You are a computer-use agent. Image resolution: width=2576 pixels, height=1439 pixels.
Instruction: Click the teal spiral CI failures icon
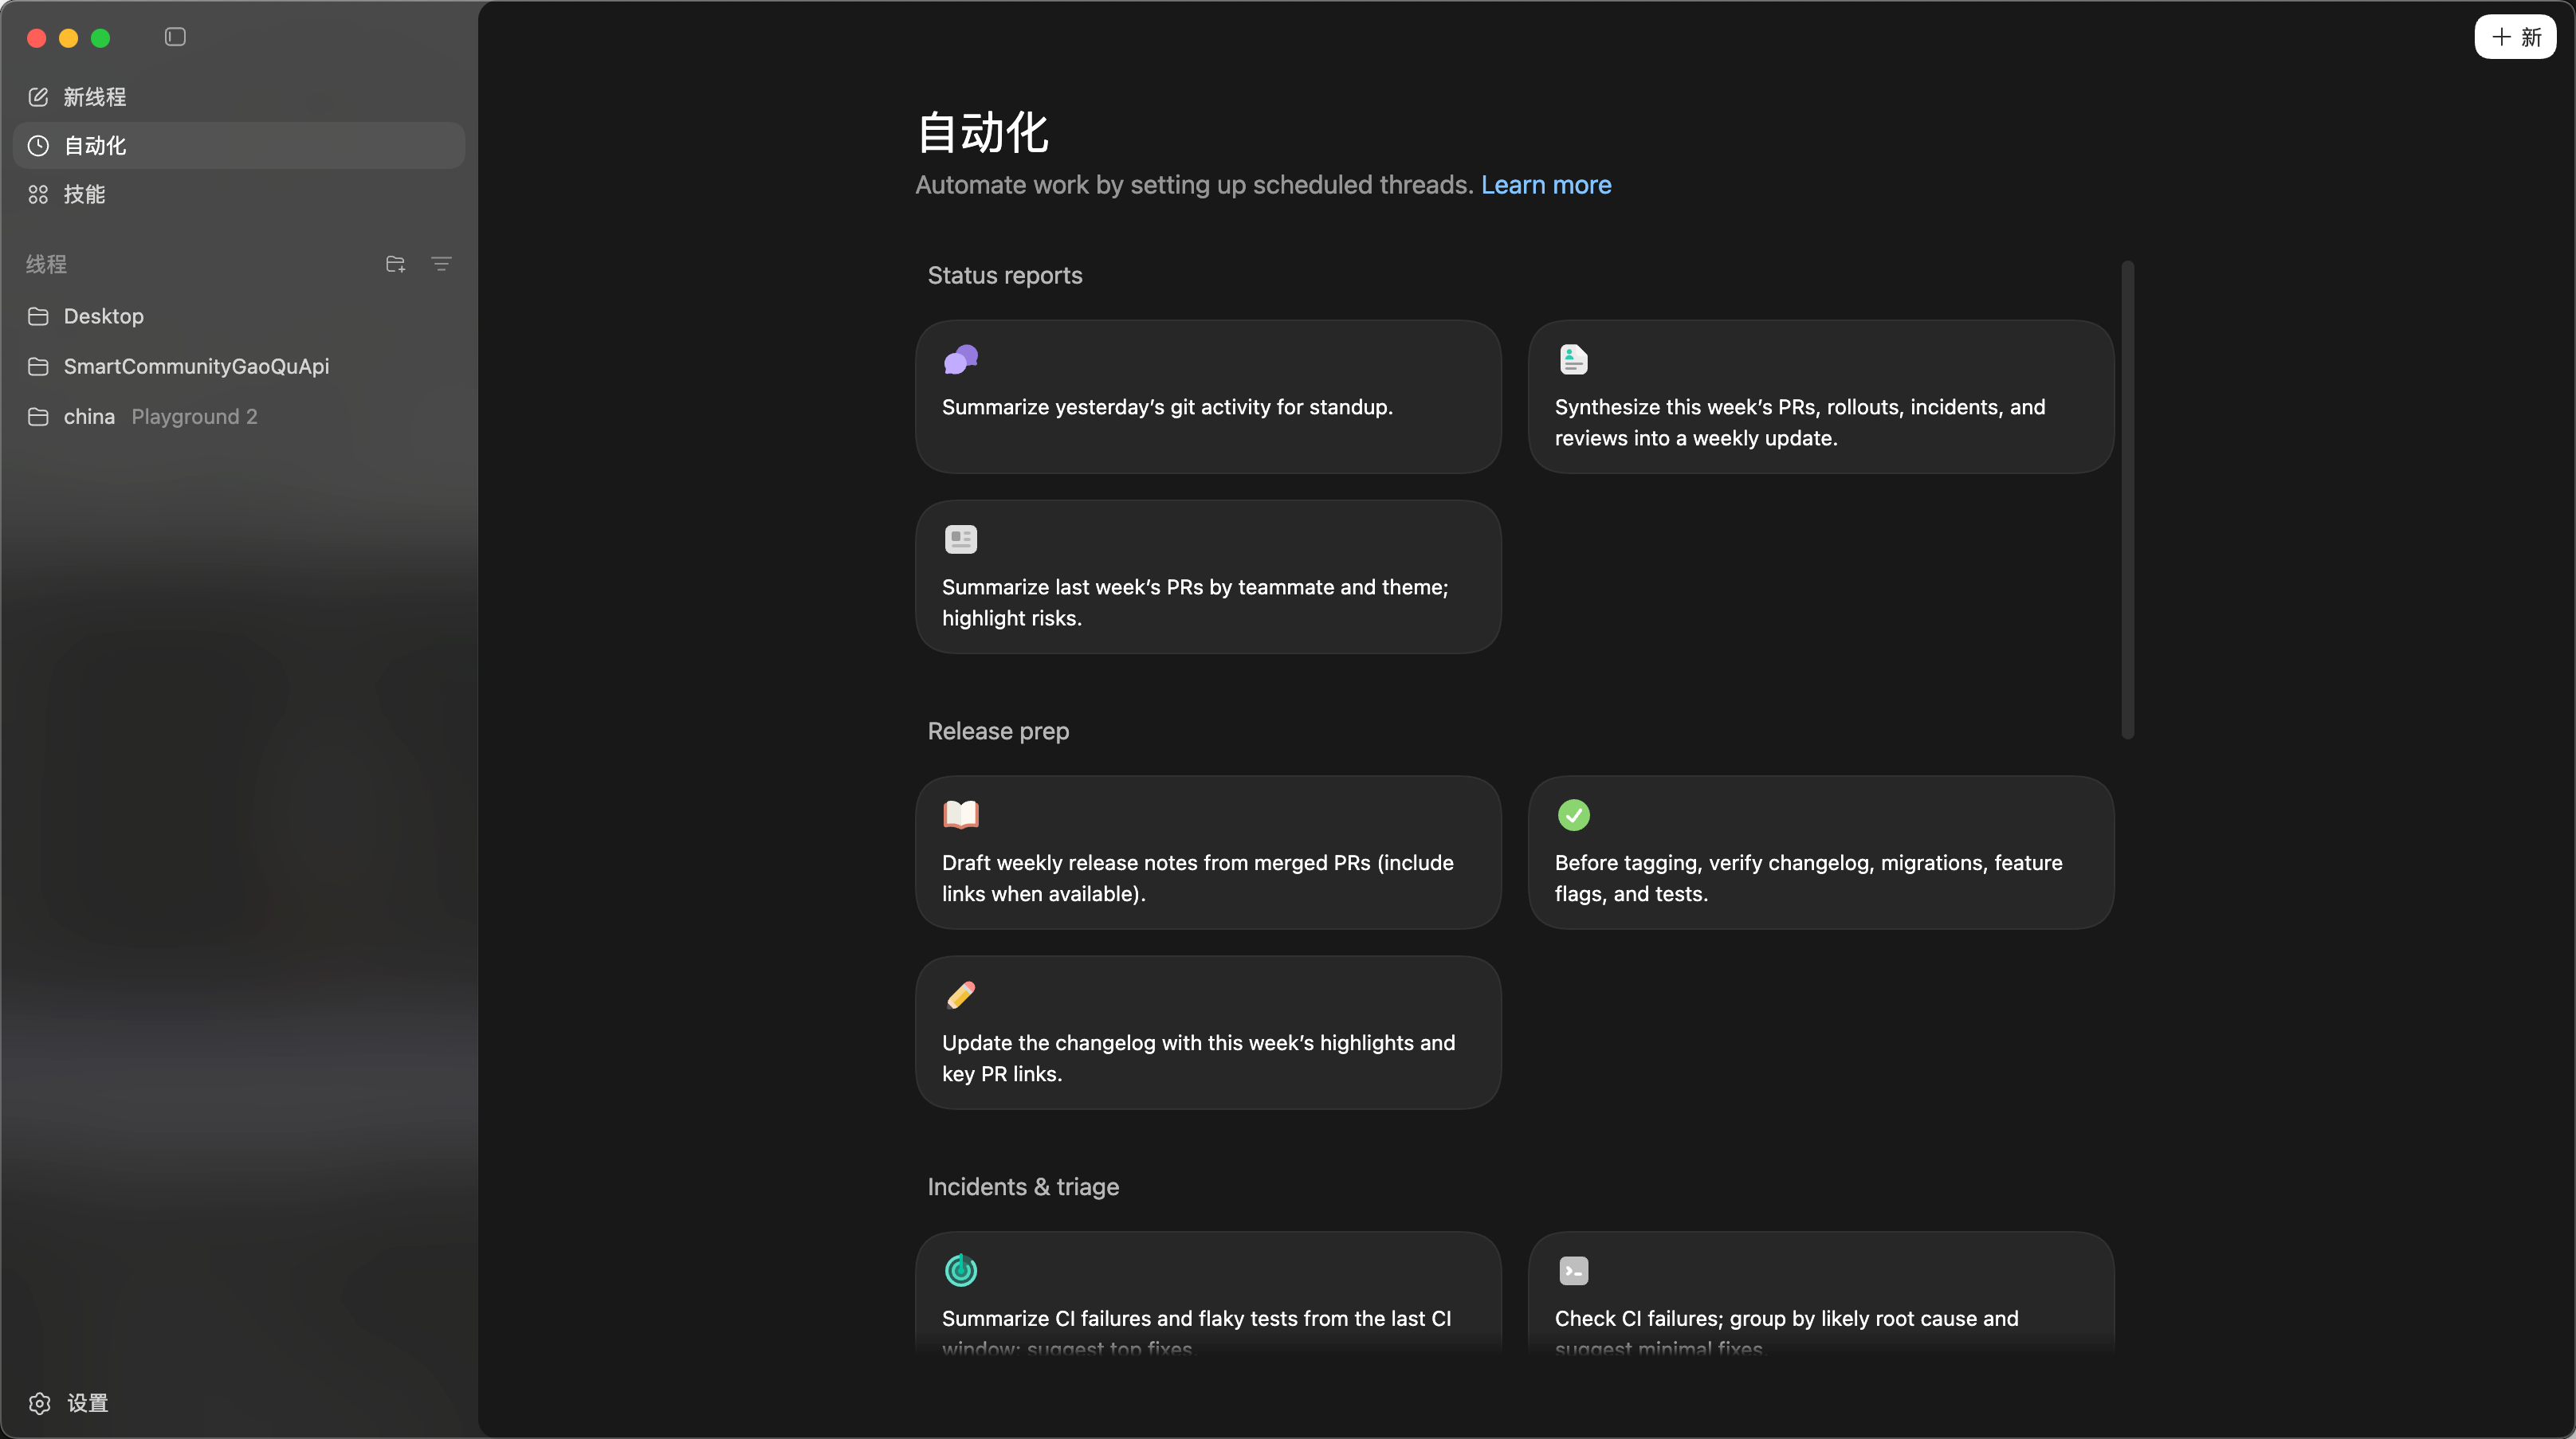click(960, 1270)
